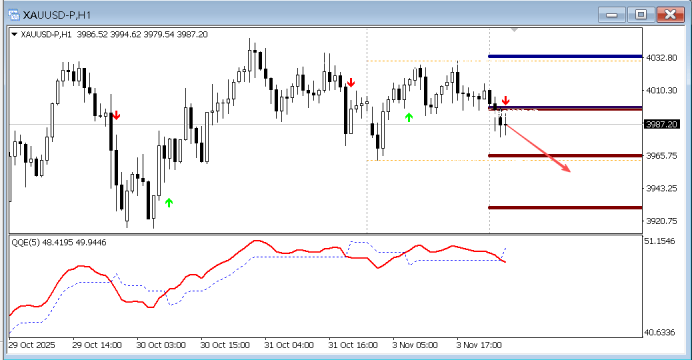Select the top blue horizontal level line

click(x=565, y=56)
